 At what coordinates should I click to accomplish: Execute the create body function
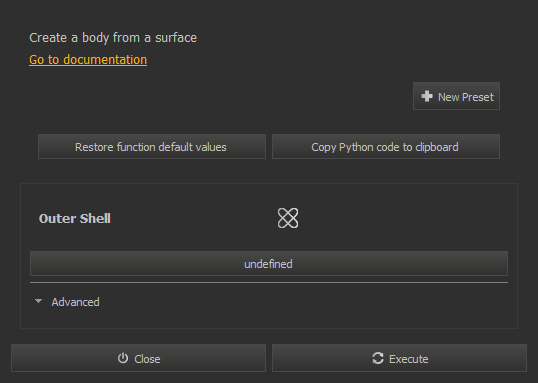[x=399, y=358]
